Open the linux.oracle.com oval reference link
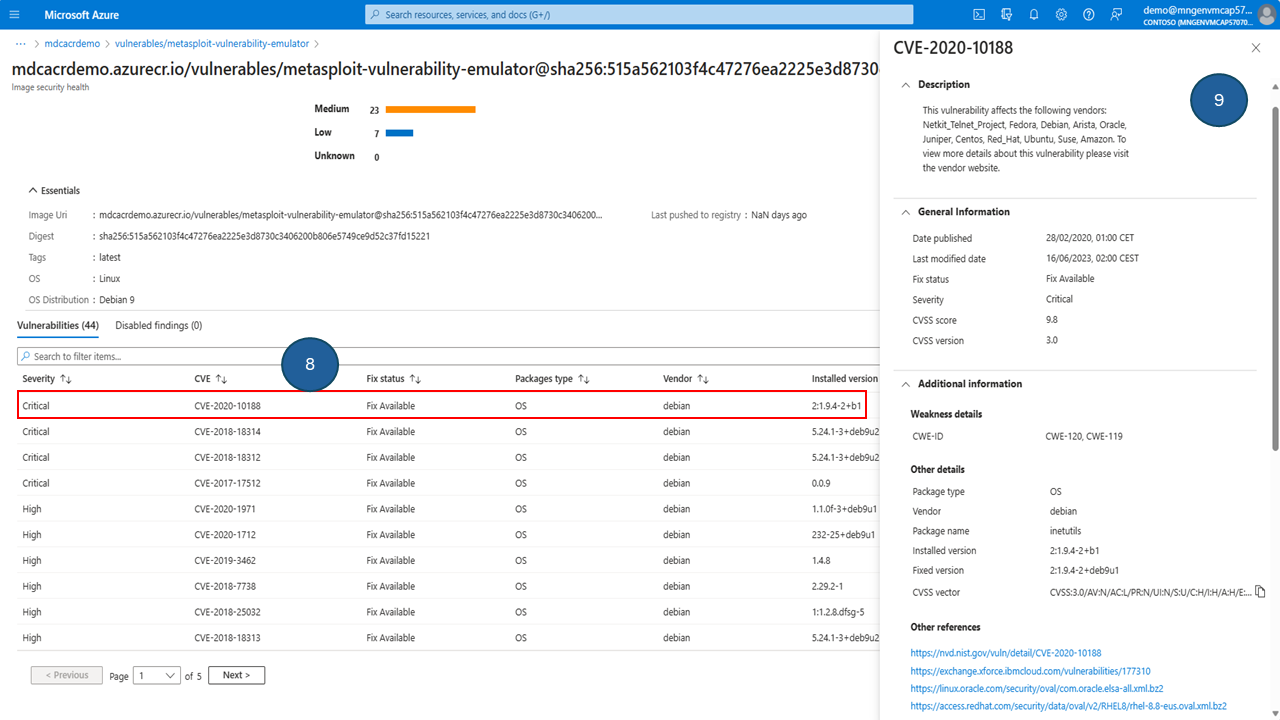The height and width of the screenshot is (720, 1280). tap(1036, 689)
